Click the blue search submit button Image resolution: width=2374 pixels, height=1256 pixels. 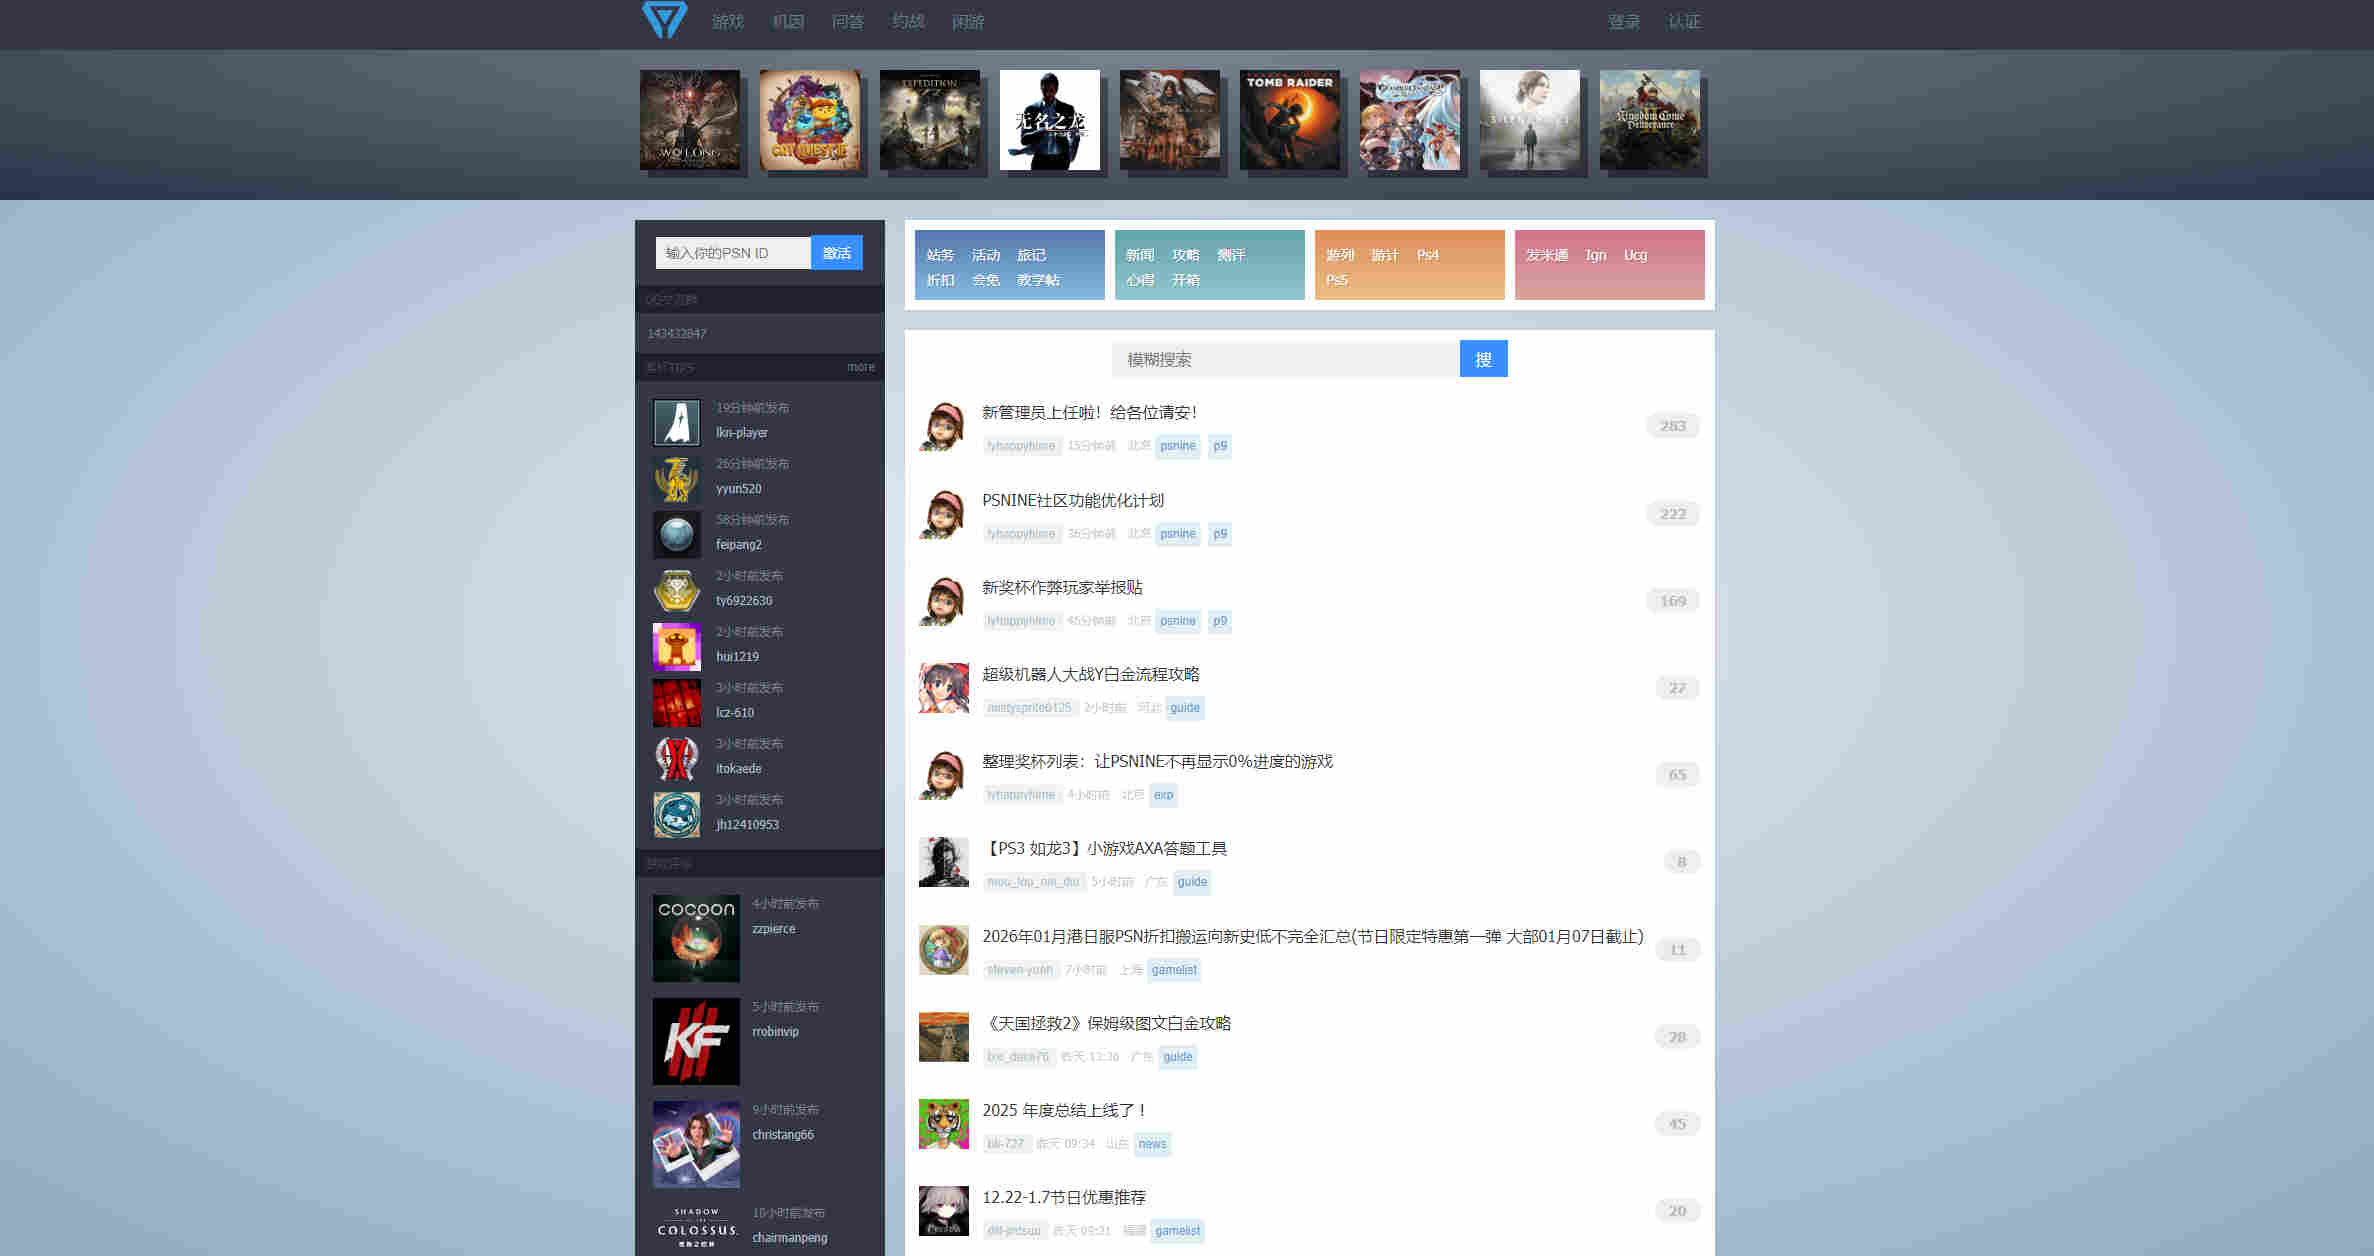point(1483,359)
